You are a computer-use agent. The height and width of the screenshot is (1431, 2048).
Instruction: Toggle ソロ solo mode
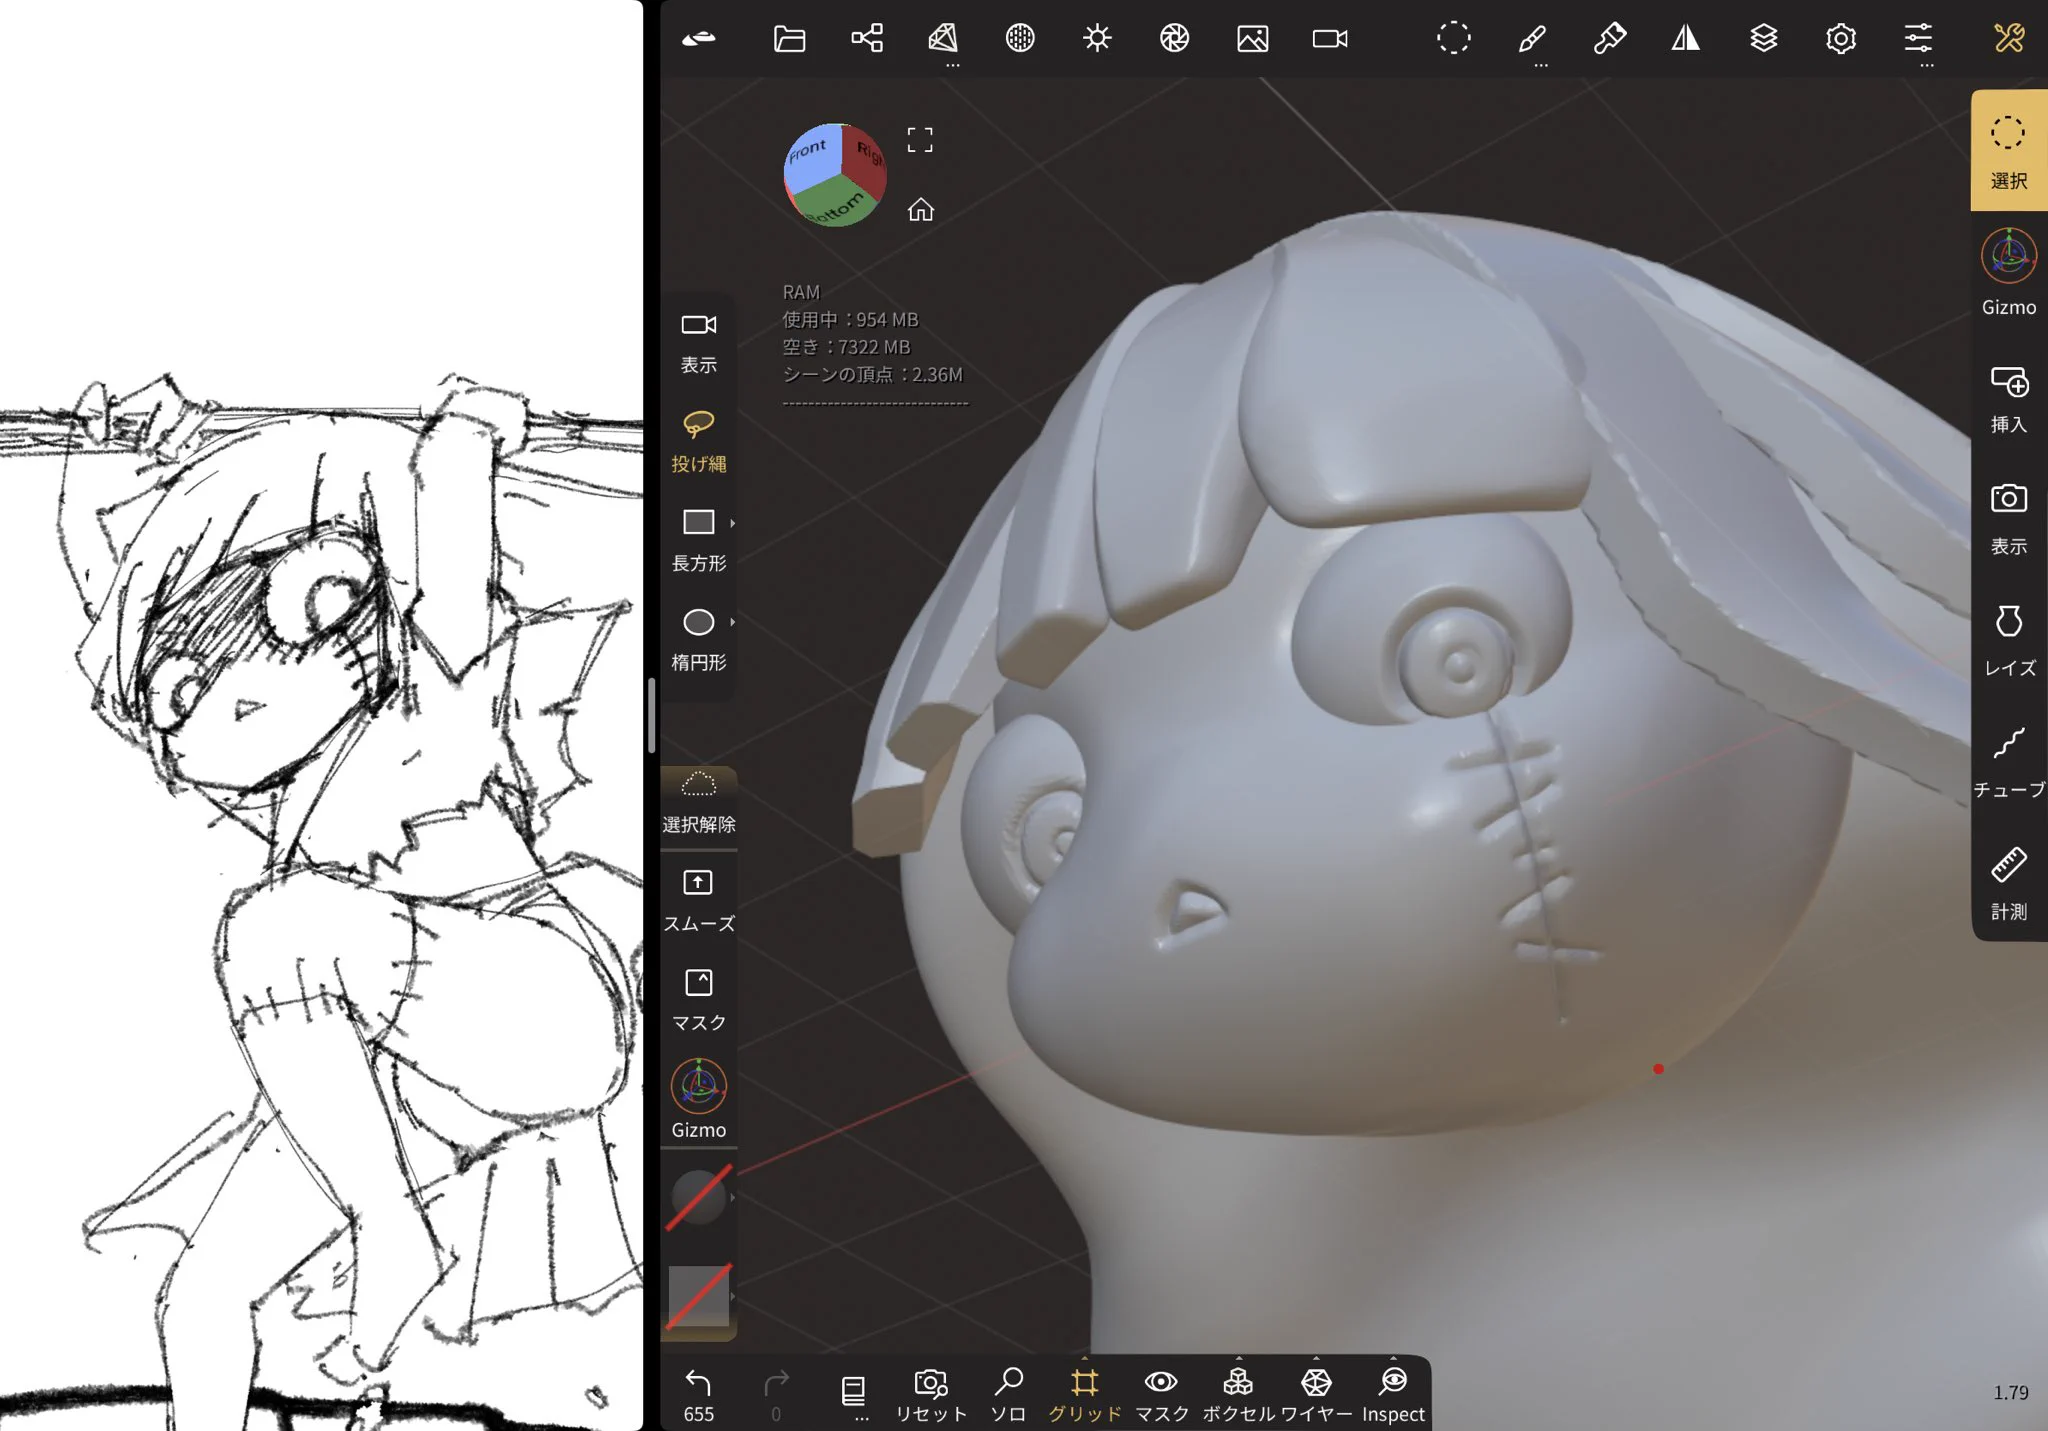tap(1008, 1396)
